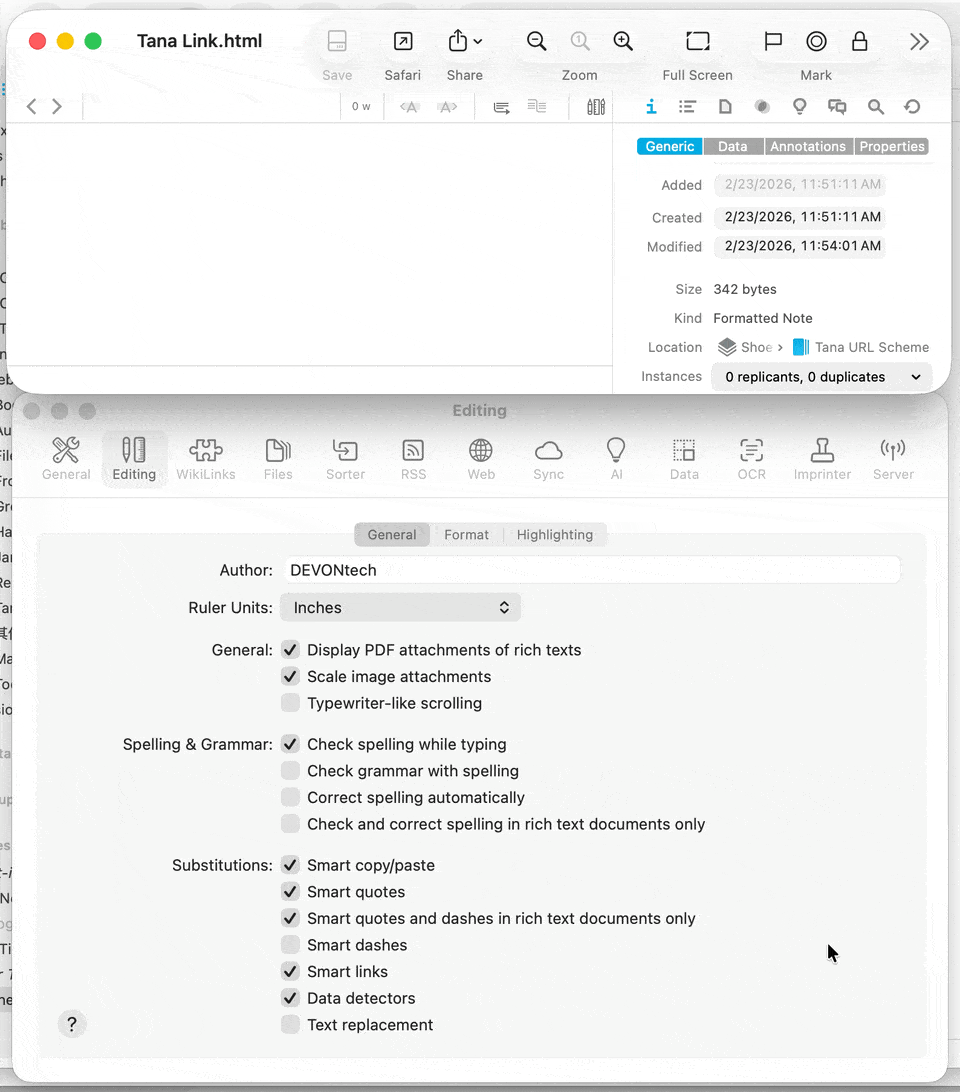Select the Annotations inspector tab
Screen dimensions: 960x1092
807,146
